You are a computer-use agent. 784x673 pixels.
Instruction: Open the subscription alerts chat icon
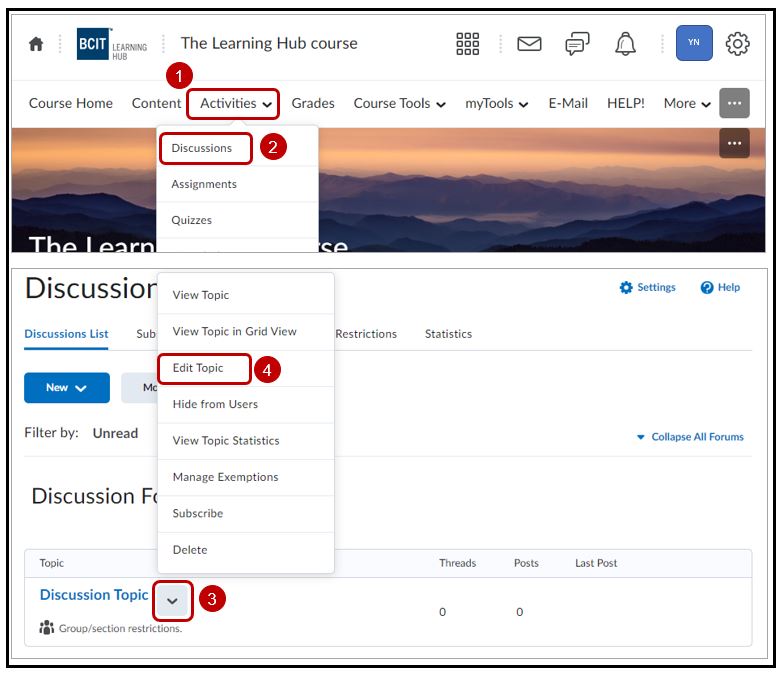(x=577, y=44)
